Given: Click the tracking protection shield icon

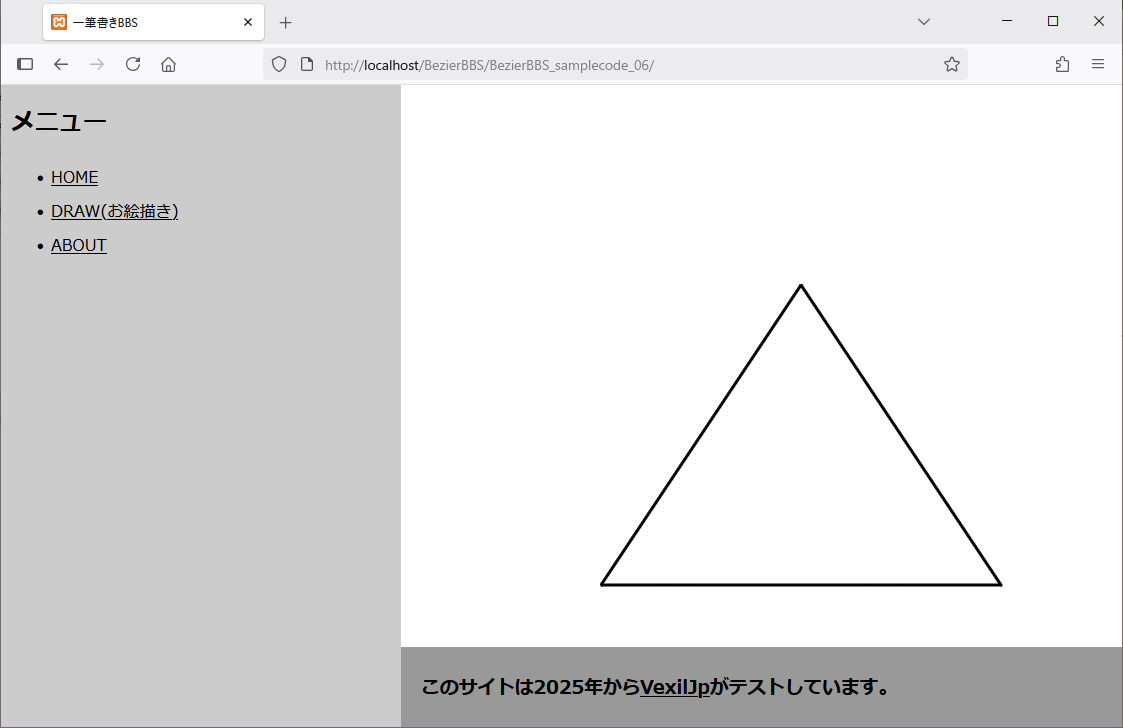Looking at the screenshot, I should pyautogui.click(x=278, y=64).
